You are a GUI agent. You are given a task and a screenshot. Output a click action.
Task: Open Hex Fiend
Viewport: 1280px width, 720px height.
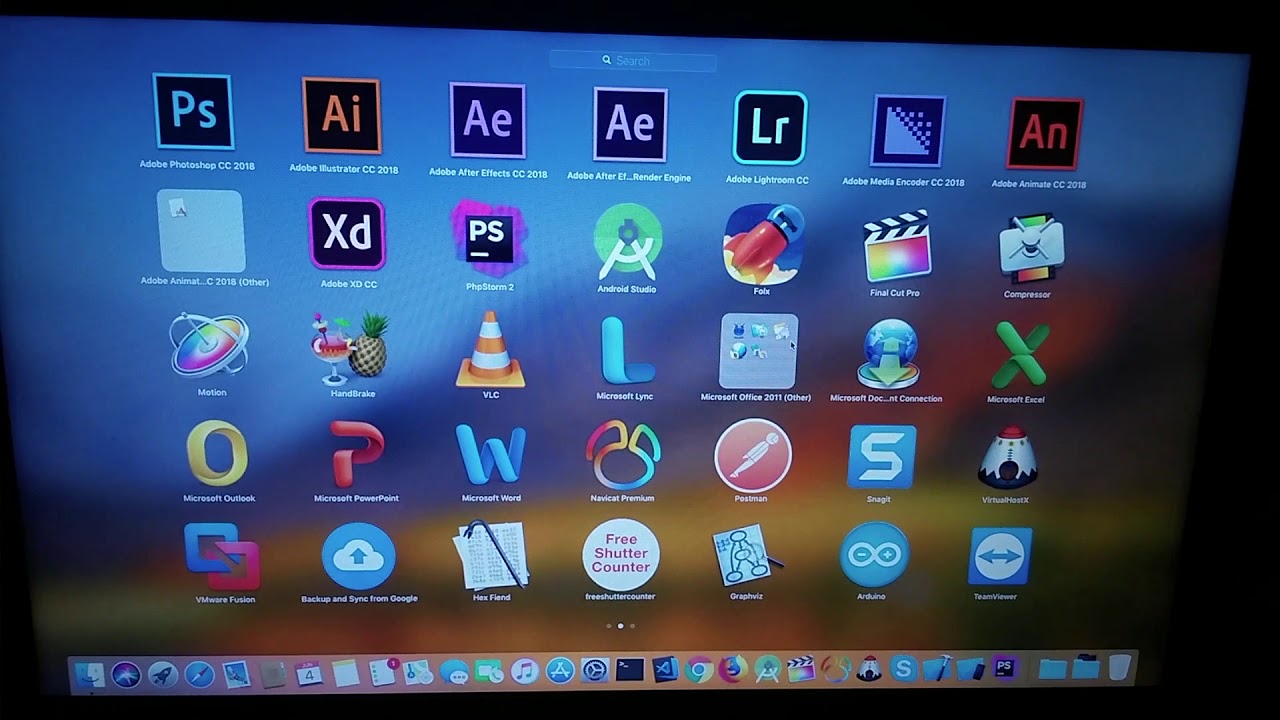491,555
